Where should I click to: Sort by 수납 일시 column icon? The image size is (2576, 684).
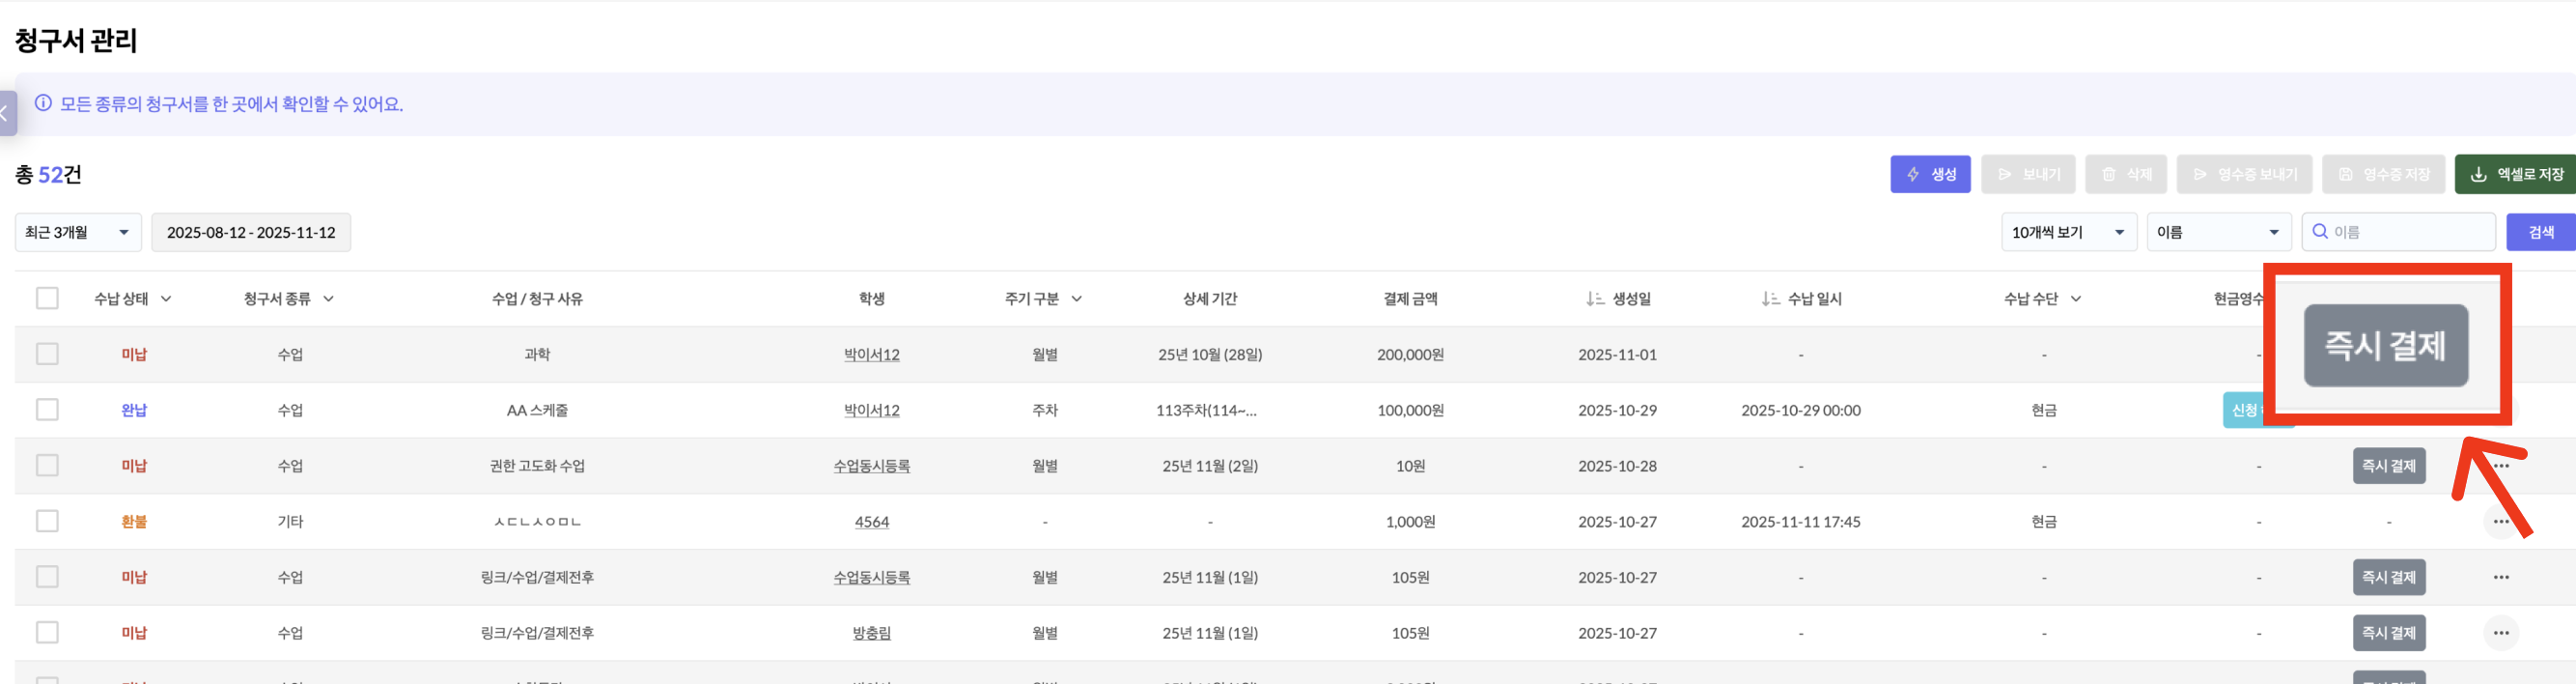1770,299
